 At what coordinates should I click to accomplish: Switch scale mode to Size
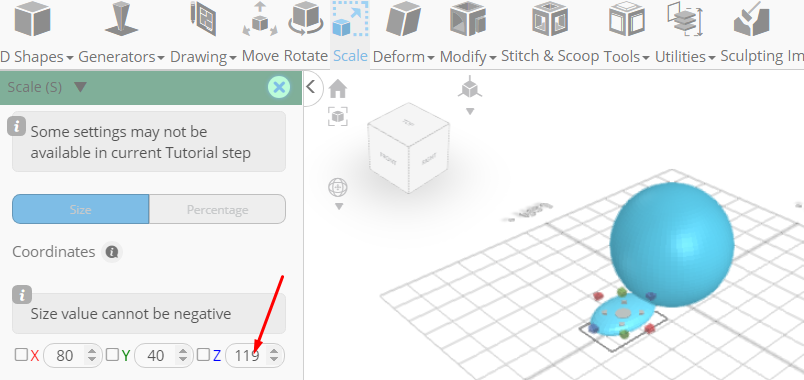[x=81, y=209]
